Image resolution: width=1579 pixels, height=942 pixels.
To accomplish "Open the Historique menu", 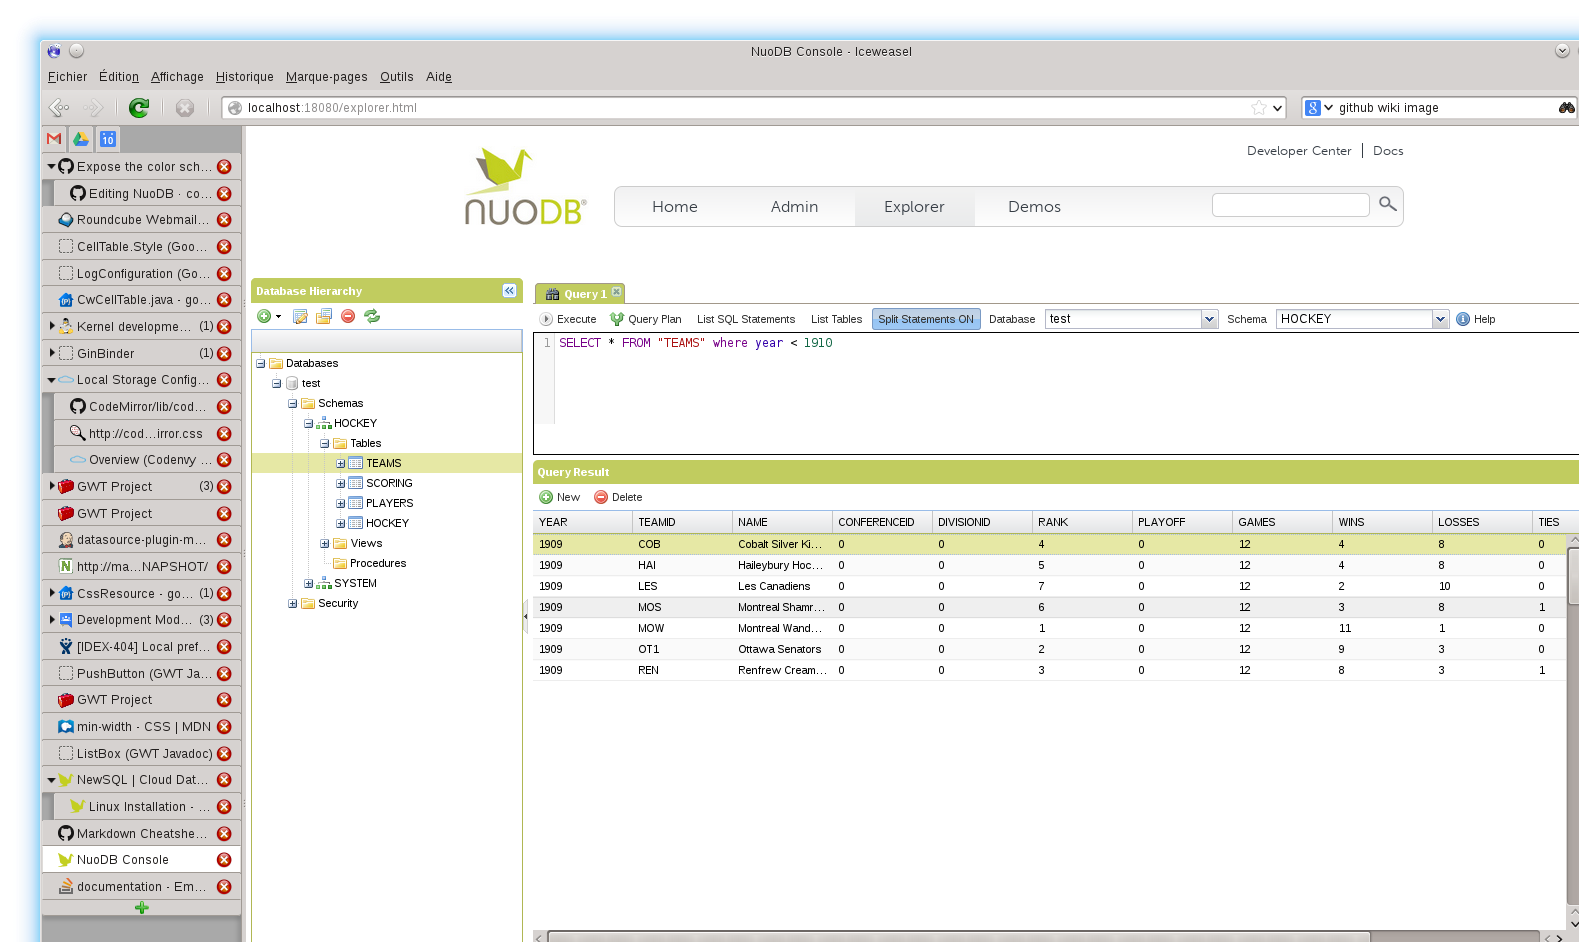I will 244,77.
